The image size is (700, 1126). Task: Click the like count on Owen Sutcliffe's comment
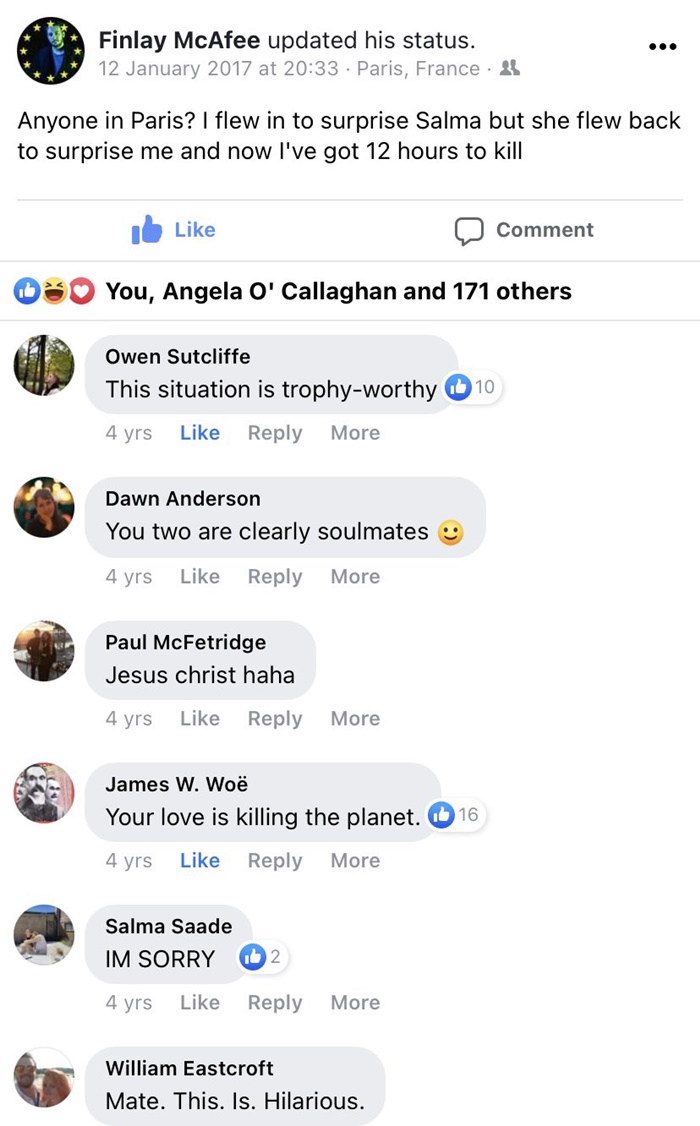(472, 388)
